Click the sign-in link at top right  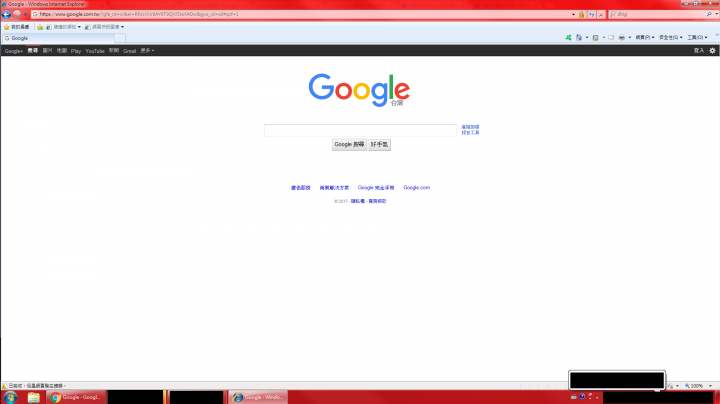pos(698,51)
